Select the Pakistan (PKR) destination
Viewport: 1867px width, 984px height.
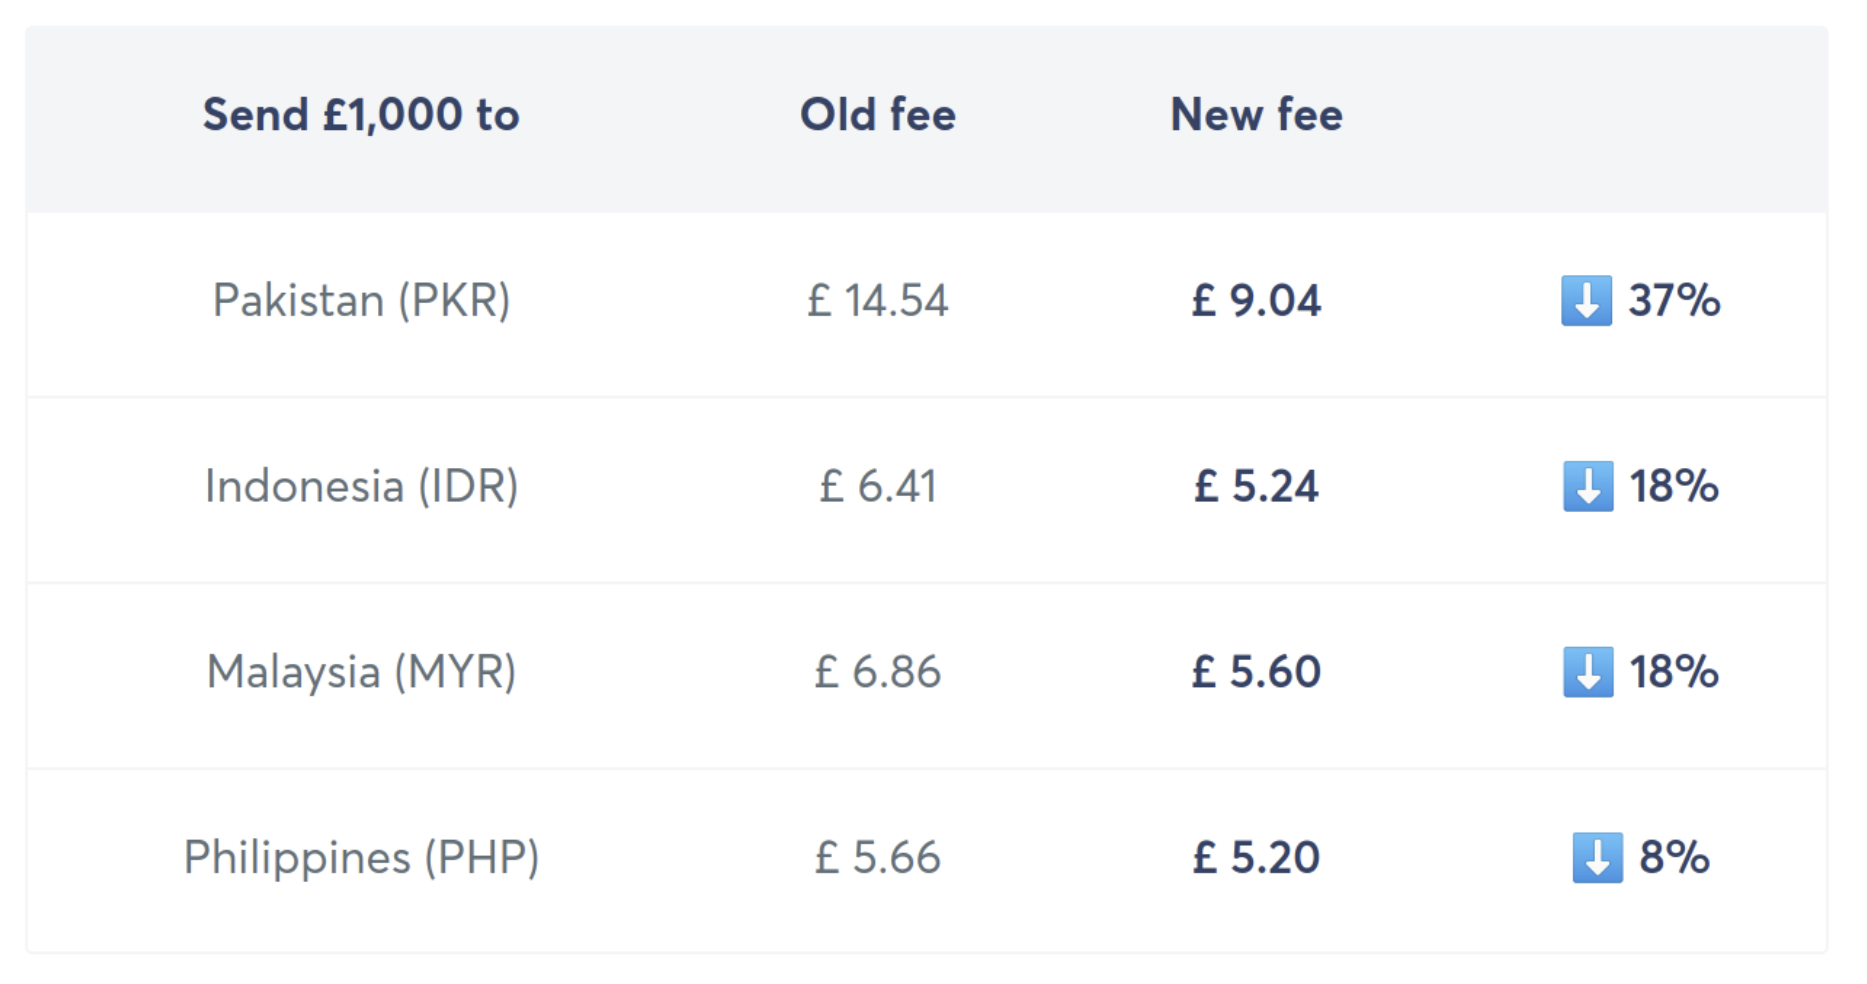point(361,300)
